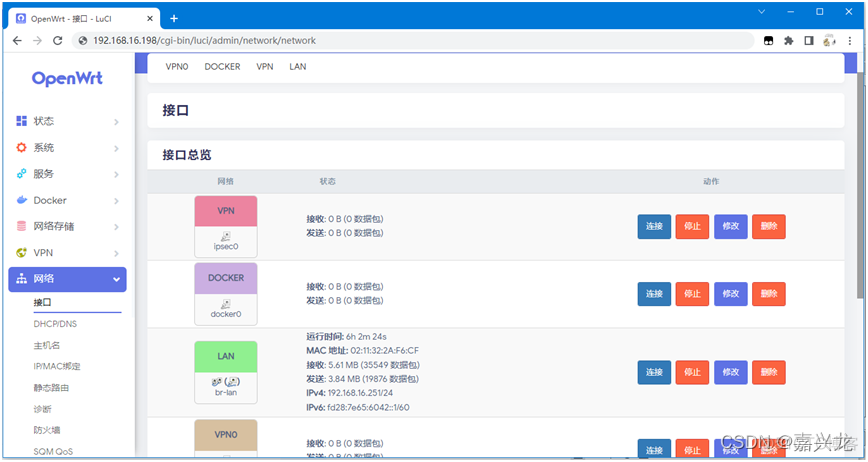The height and width of the screenshot is (462, 868).
Task: Click the OpenWrt logo
Action: click(67, 79)
